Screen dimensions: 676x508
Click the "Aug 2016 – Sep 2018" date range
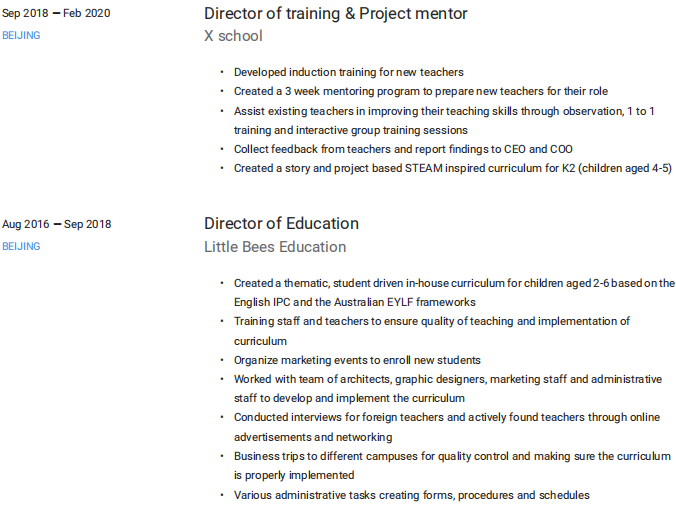tap(56, 224)
